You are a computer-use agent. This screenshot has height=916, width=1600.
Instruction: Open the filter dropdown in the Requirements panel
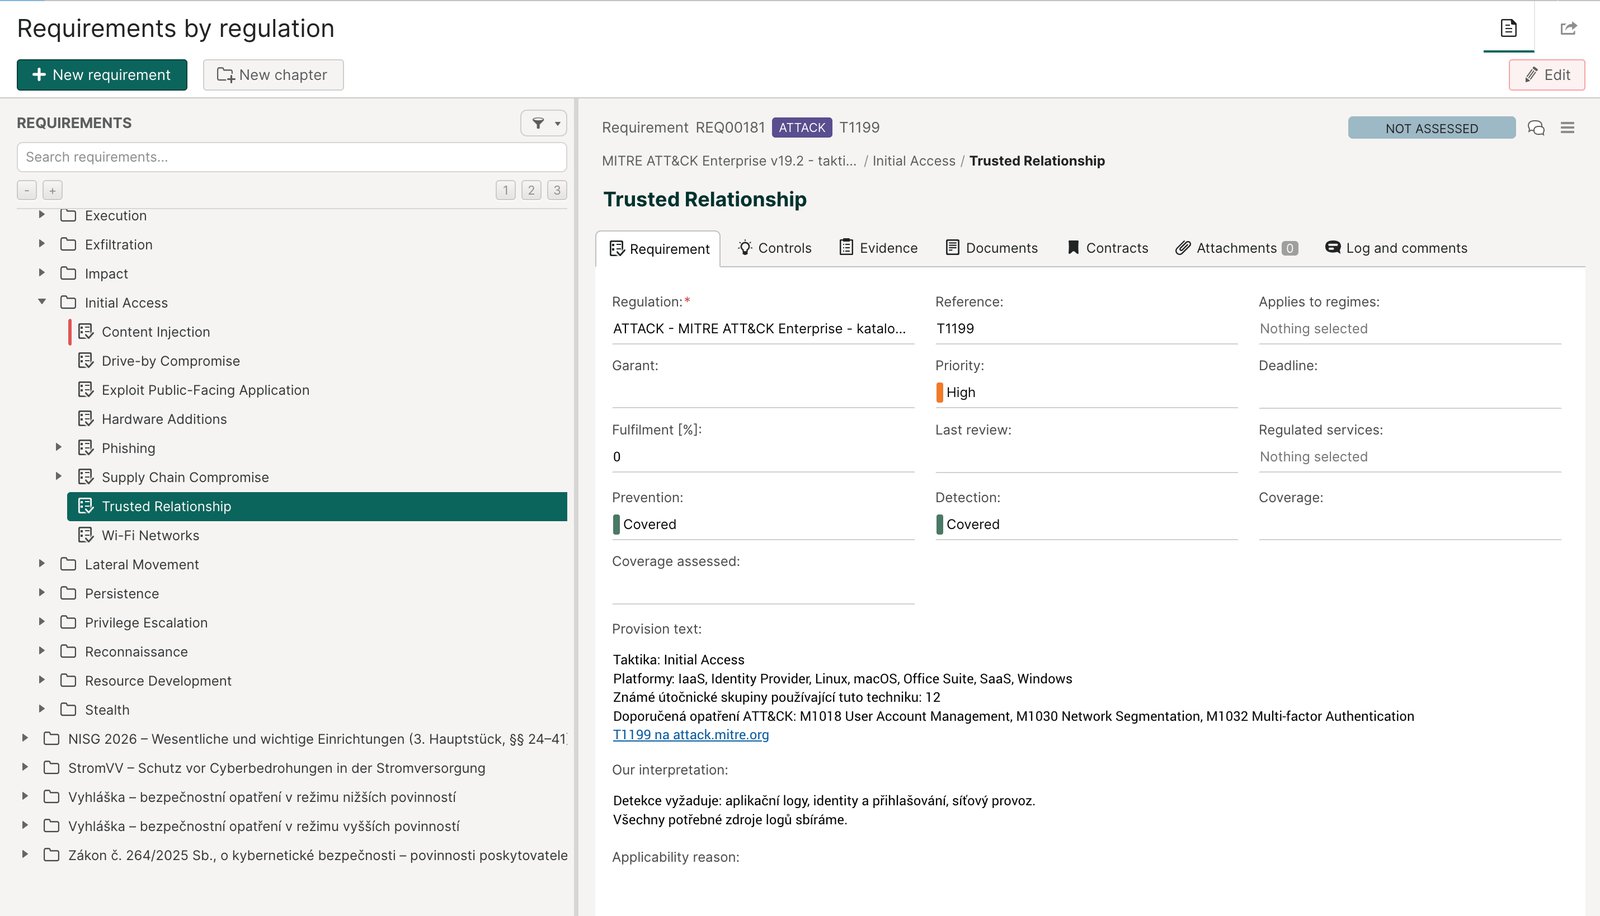pyautogui.click(x=543, y=123)
